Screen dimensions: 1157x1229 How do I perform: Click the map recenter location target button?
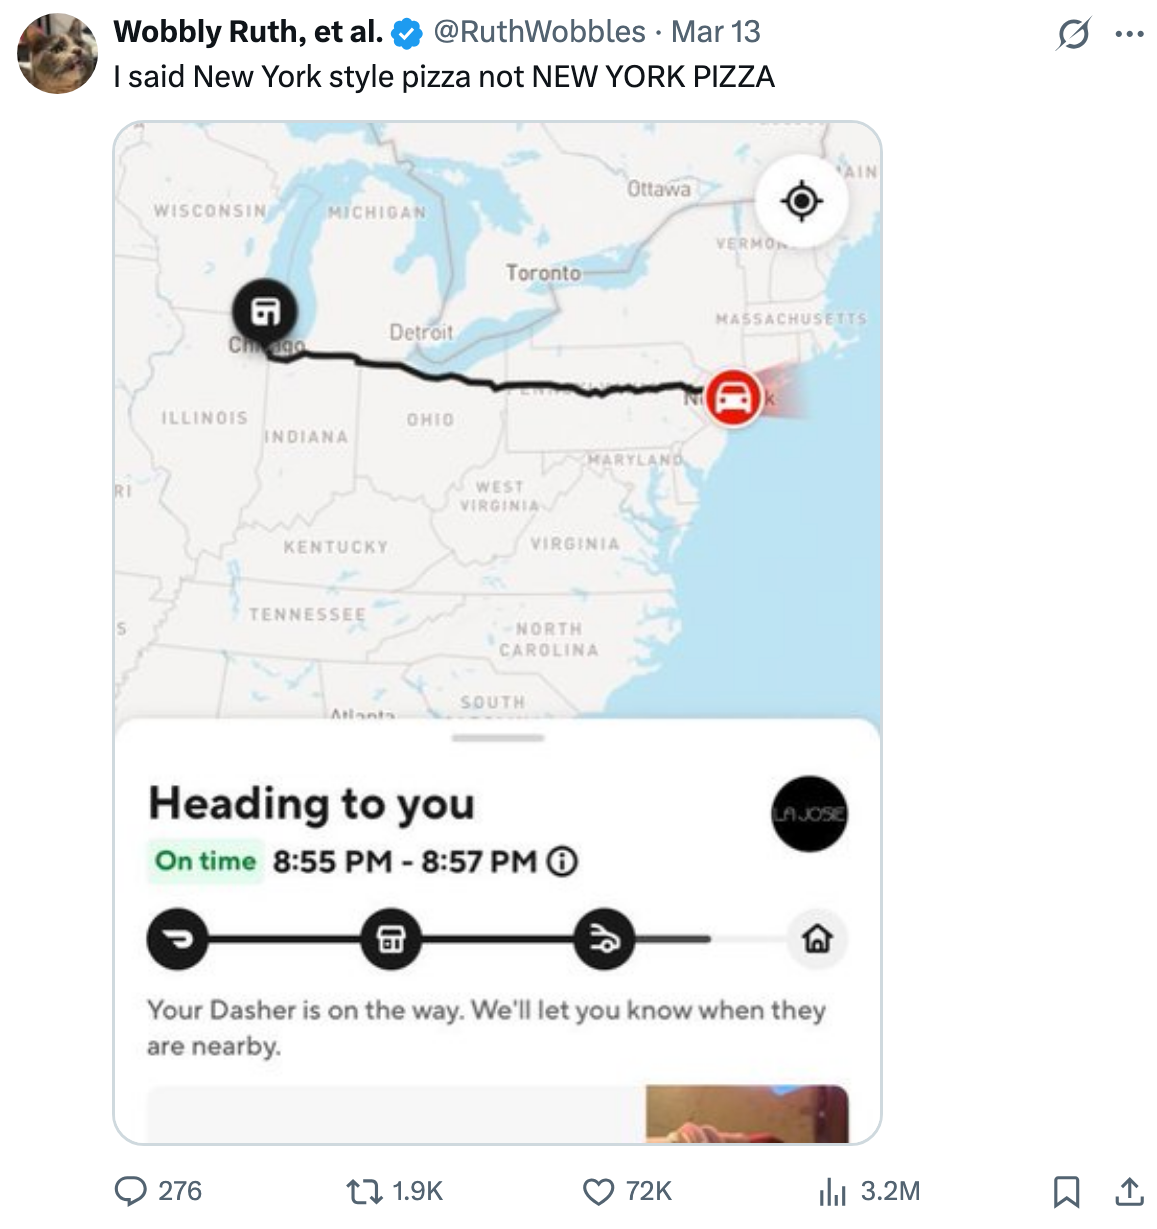click(x=801, y=202)
